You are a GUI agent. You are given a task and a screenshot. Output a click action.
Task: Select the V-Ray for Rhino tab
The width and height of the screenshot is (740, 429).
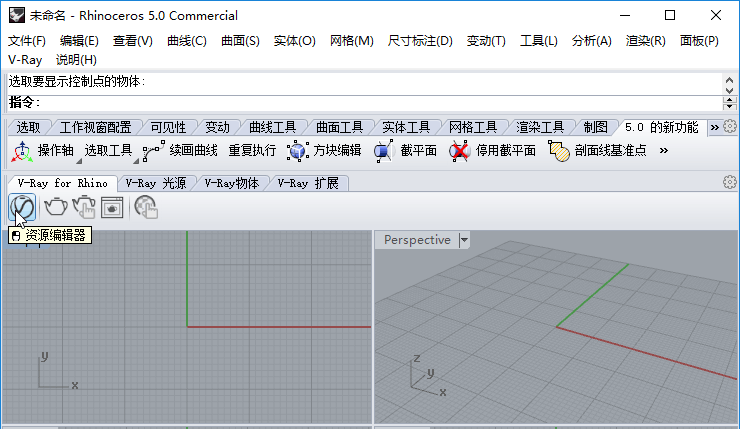coord(62,183)
